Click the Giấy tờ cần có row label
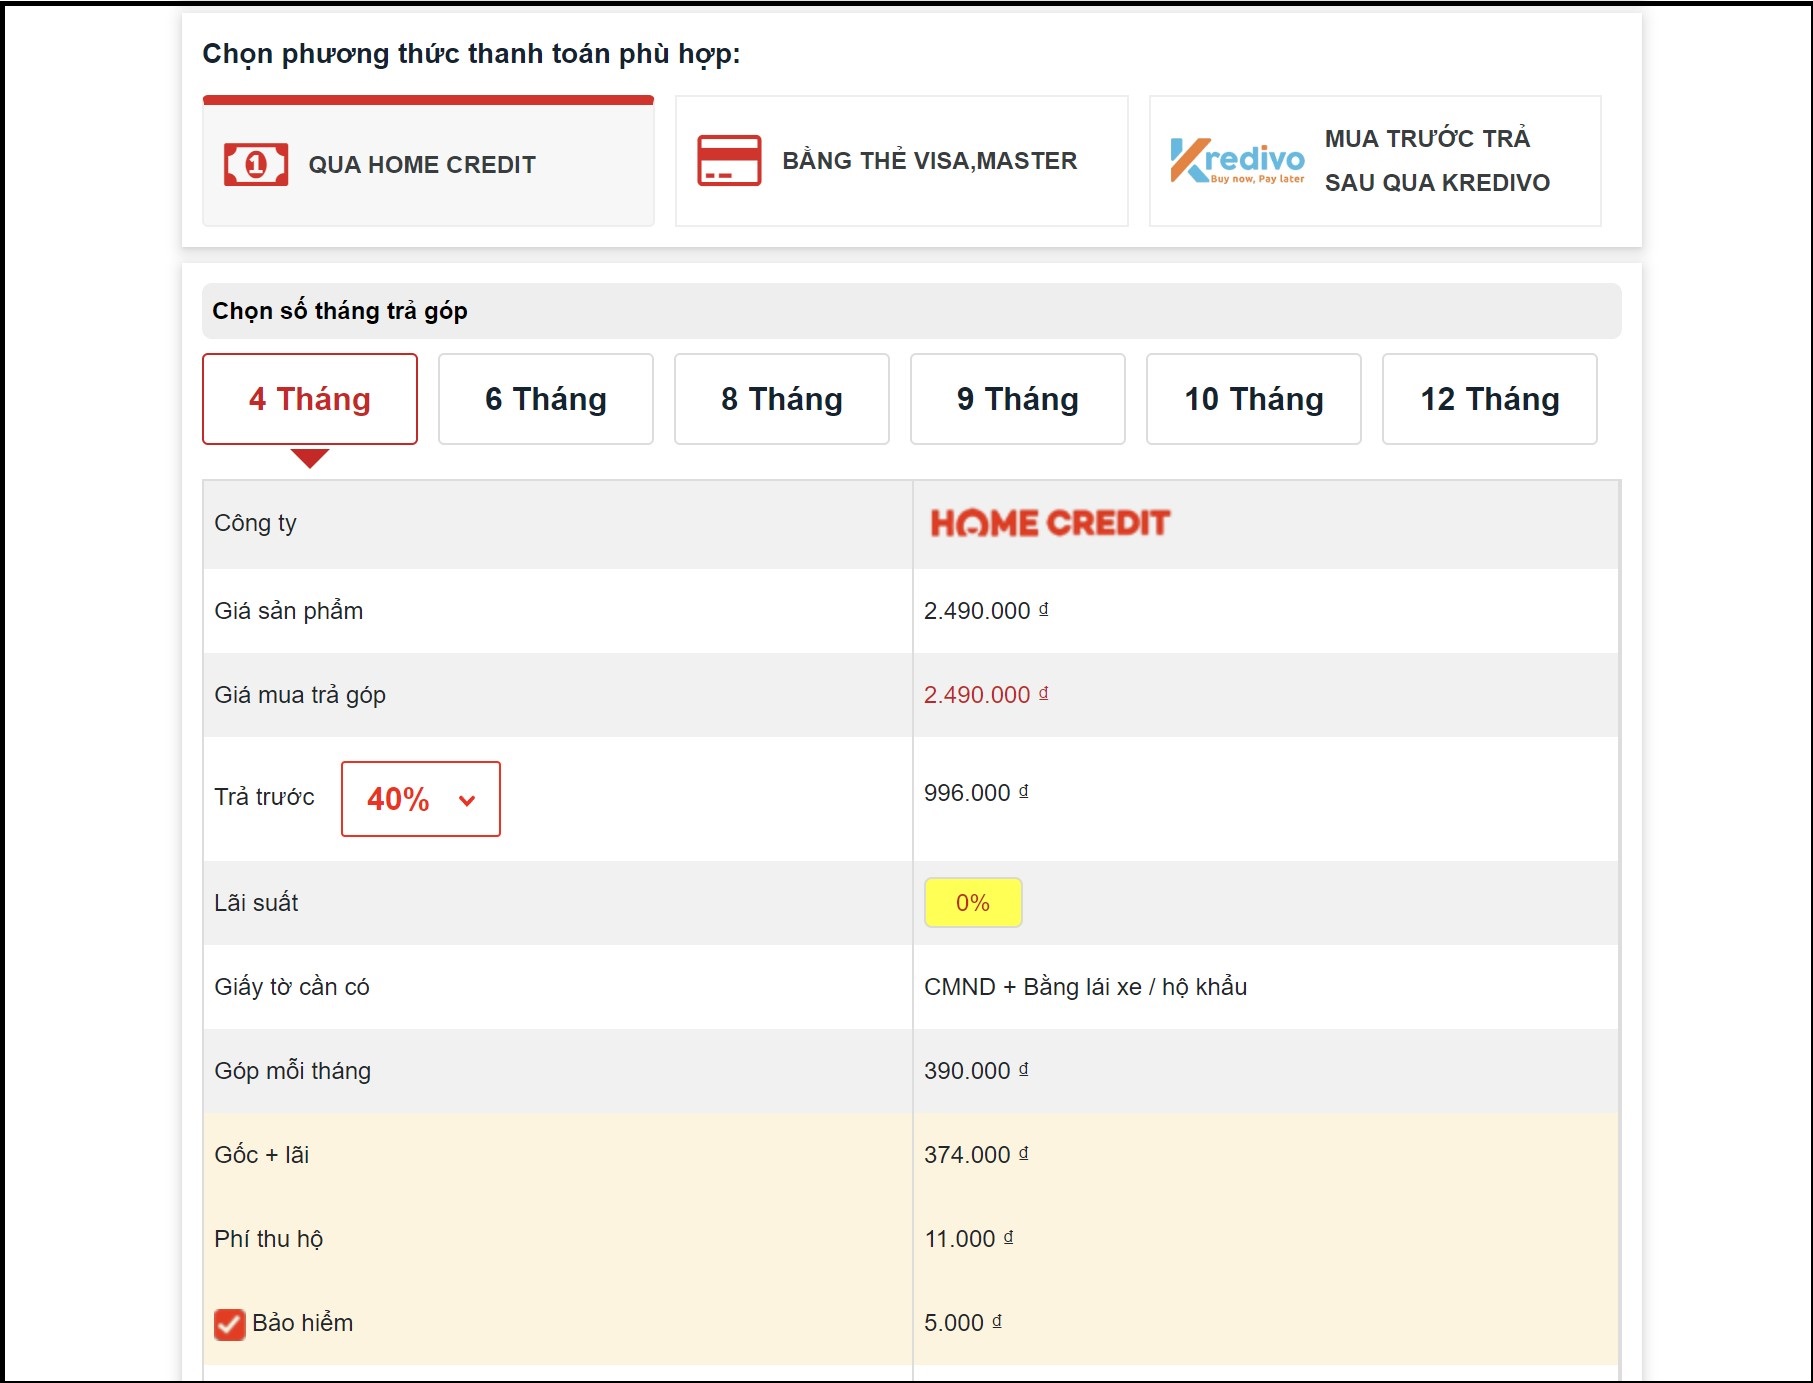 [292, 987]
